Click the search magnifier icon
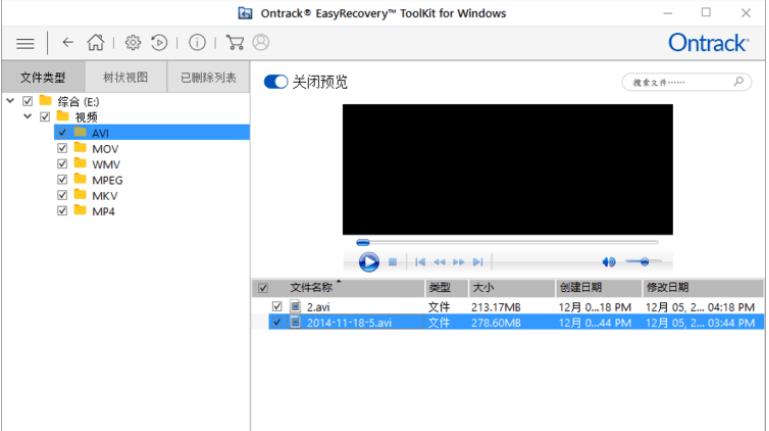The image size is (769, 431). point(739,81)
